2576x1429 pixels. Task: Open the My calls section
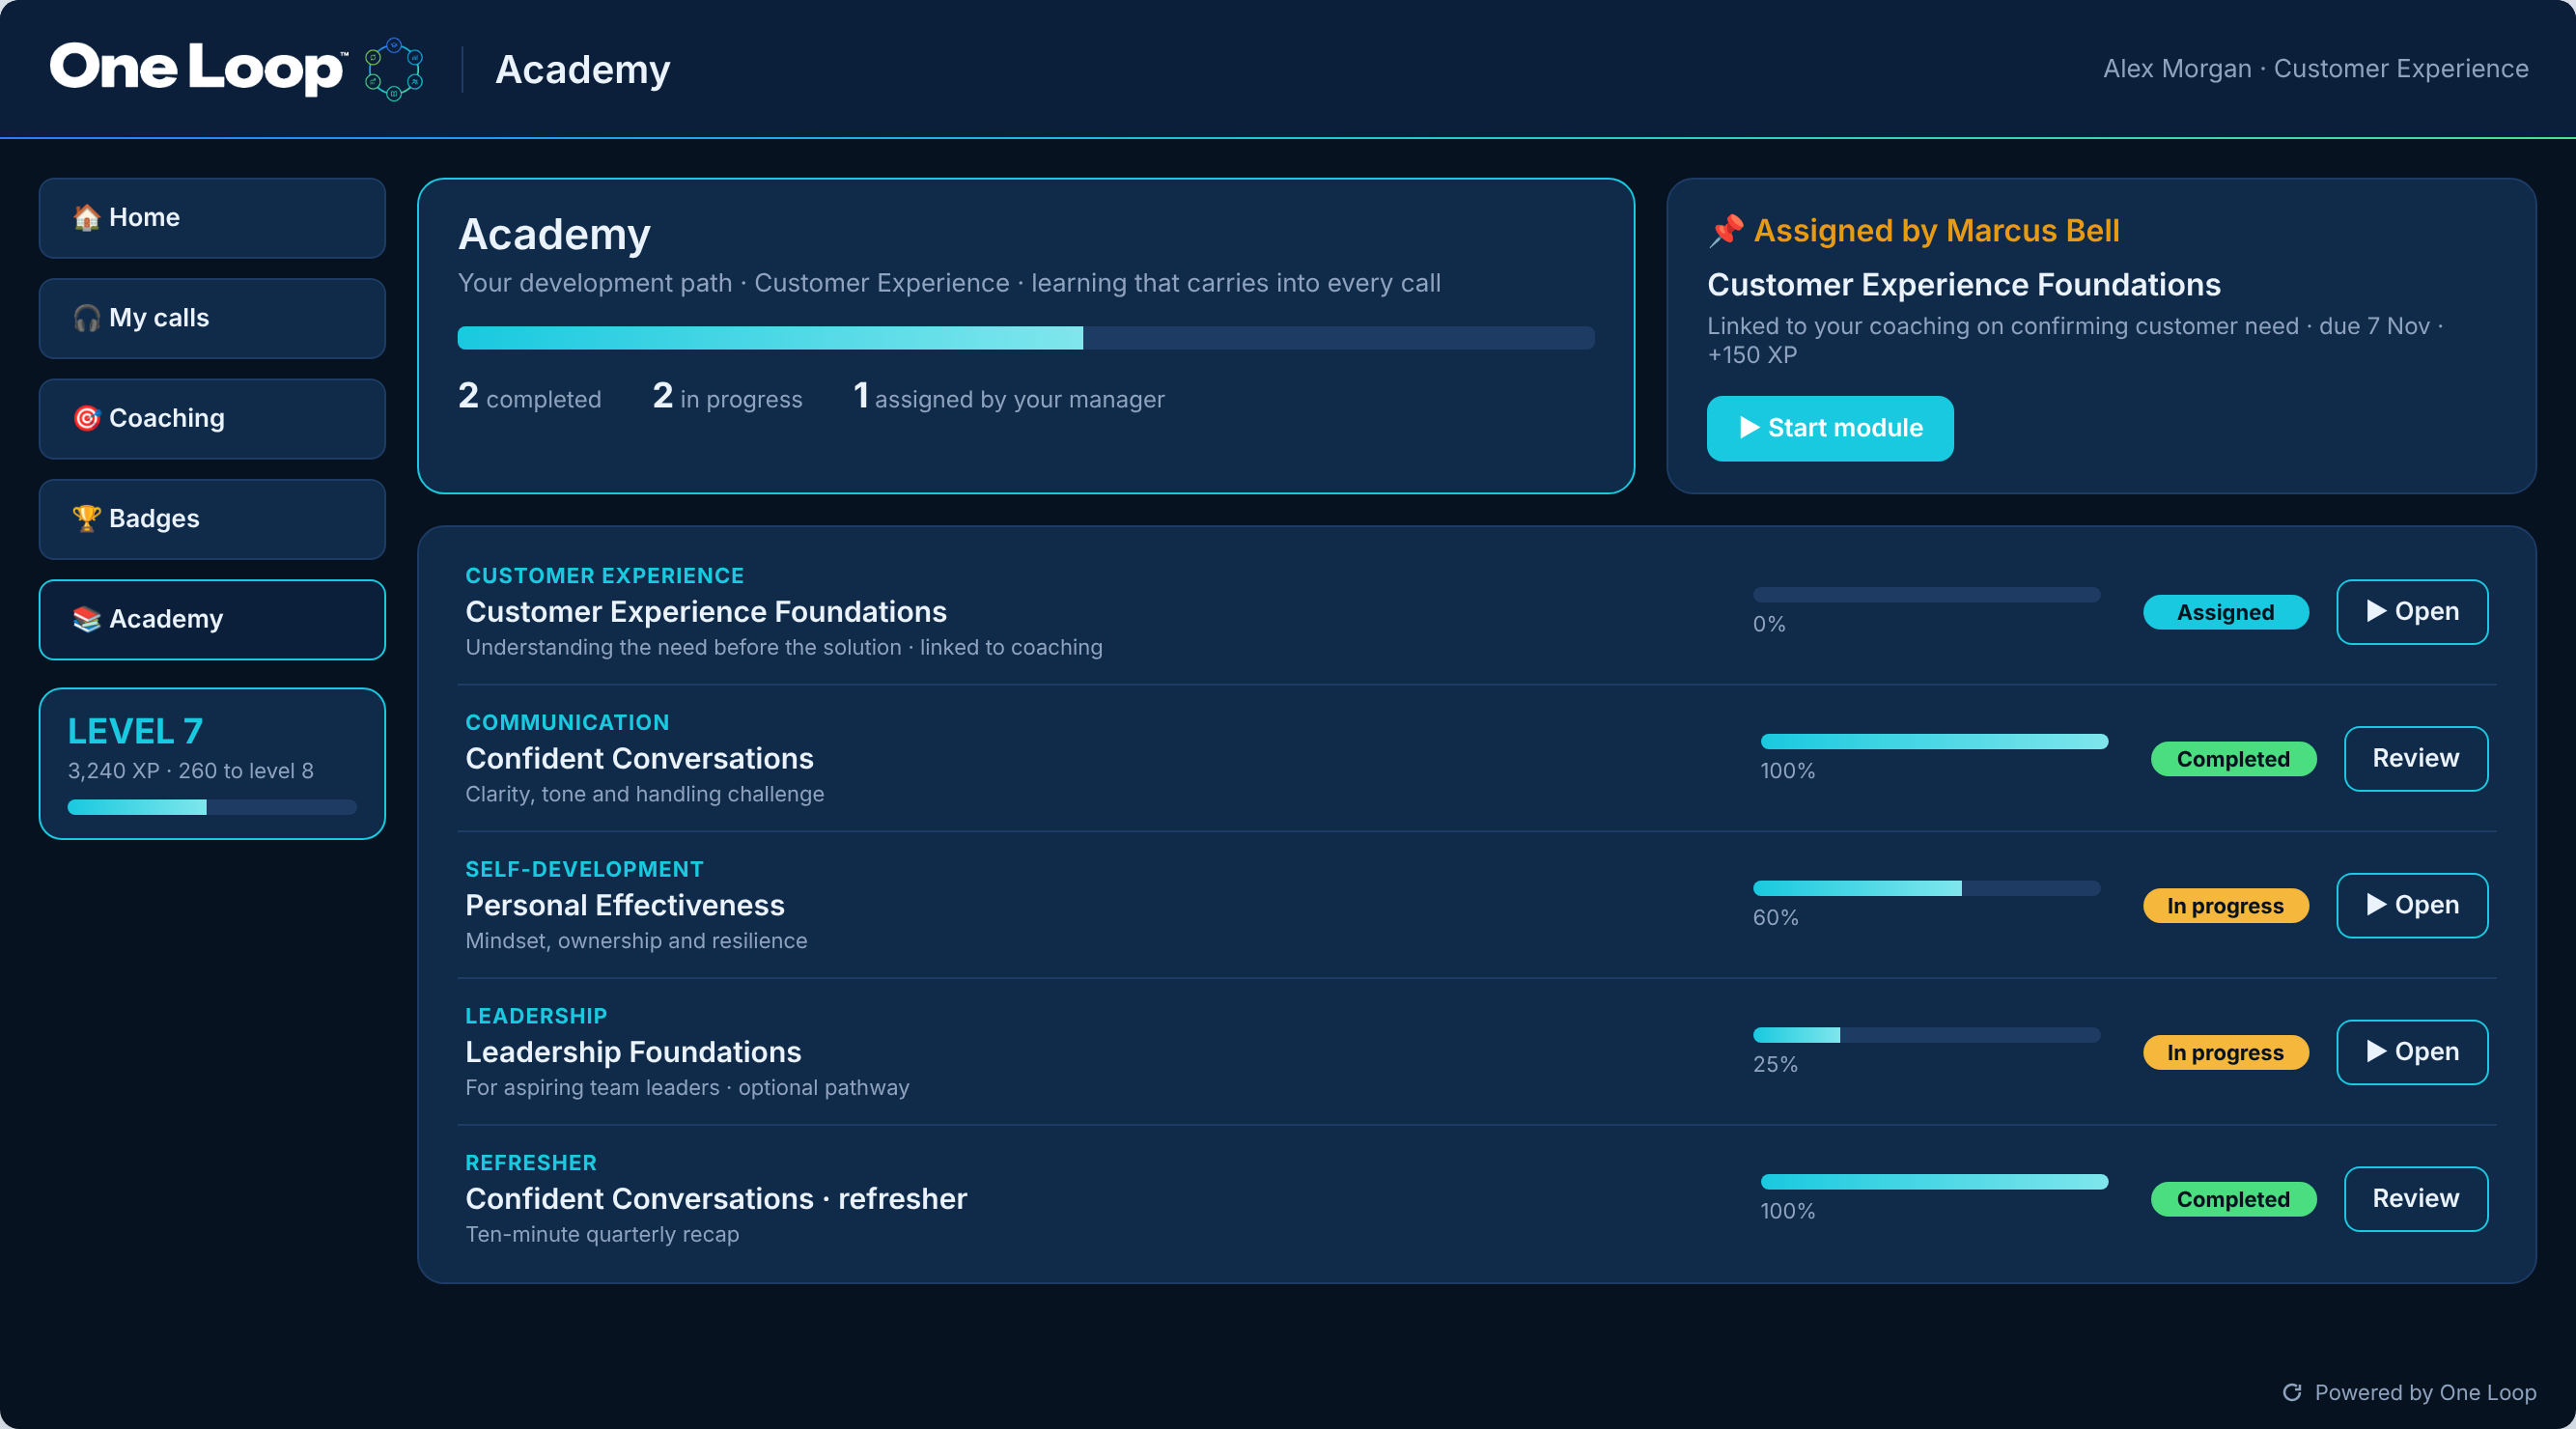coord(212,318)
